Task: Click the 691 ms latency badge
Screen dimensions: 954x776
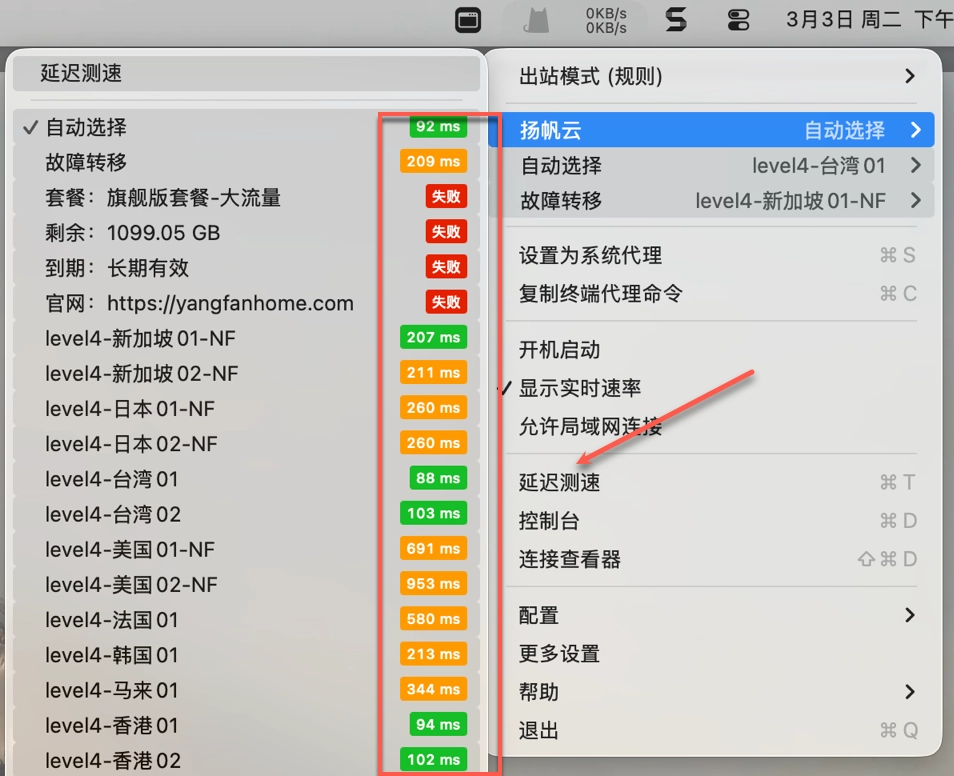Action: (433, 548)
